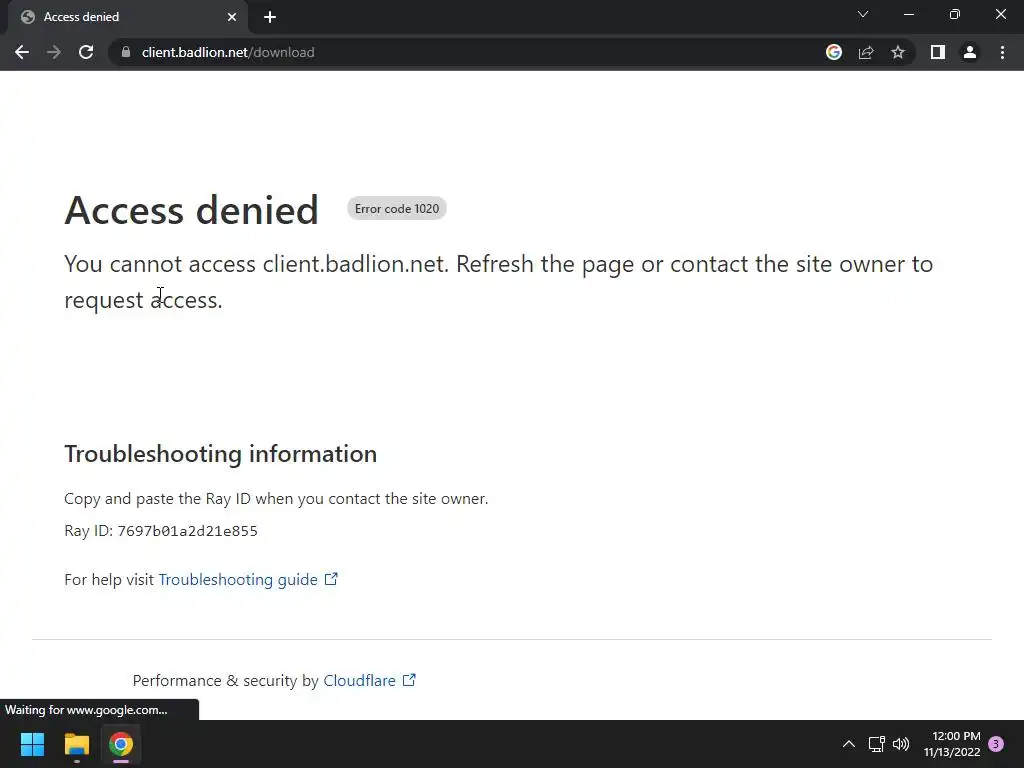
Task: Click the Troubleshooting information heading
Action: [x=221, y=454]
